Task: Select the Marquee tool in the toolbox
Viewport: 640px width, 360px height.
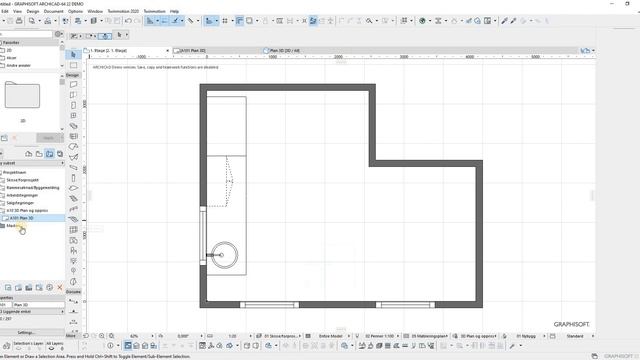Action: point(73,65)
